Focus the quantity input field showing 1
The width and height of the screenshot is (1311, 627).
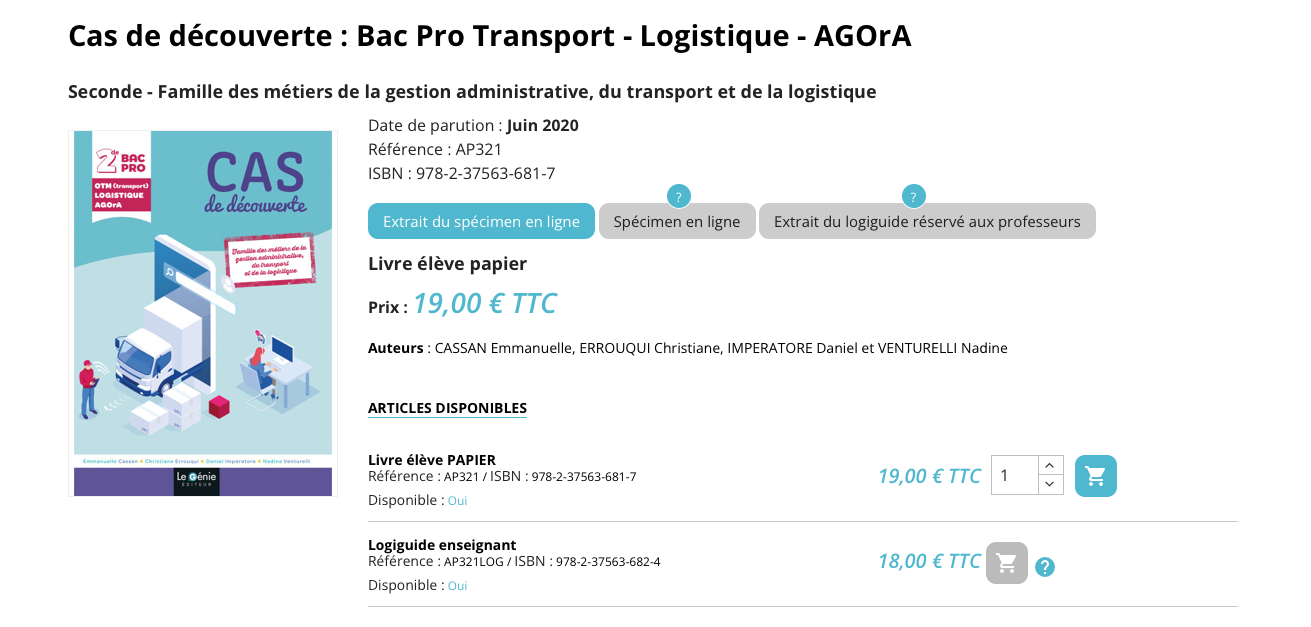[1015, 475]
